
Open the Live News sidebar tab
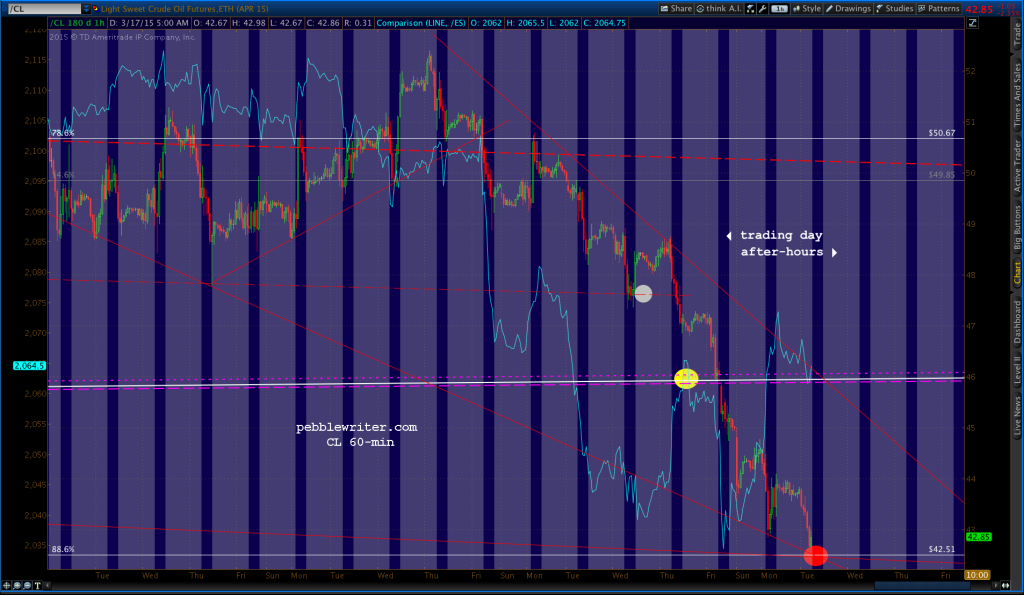click(1017, 416)
